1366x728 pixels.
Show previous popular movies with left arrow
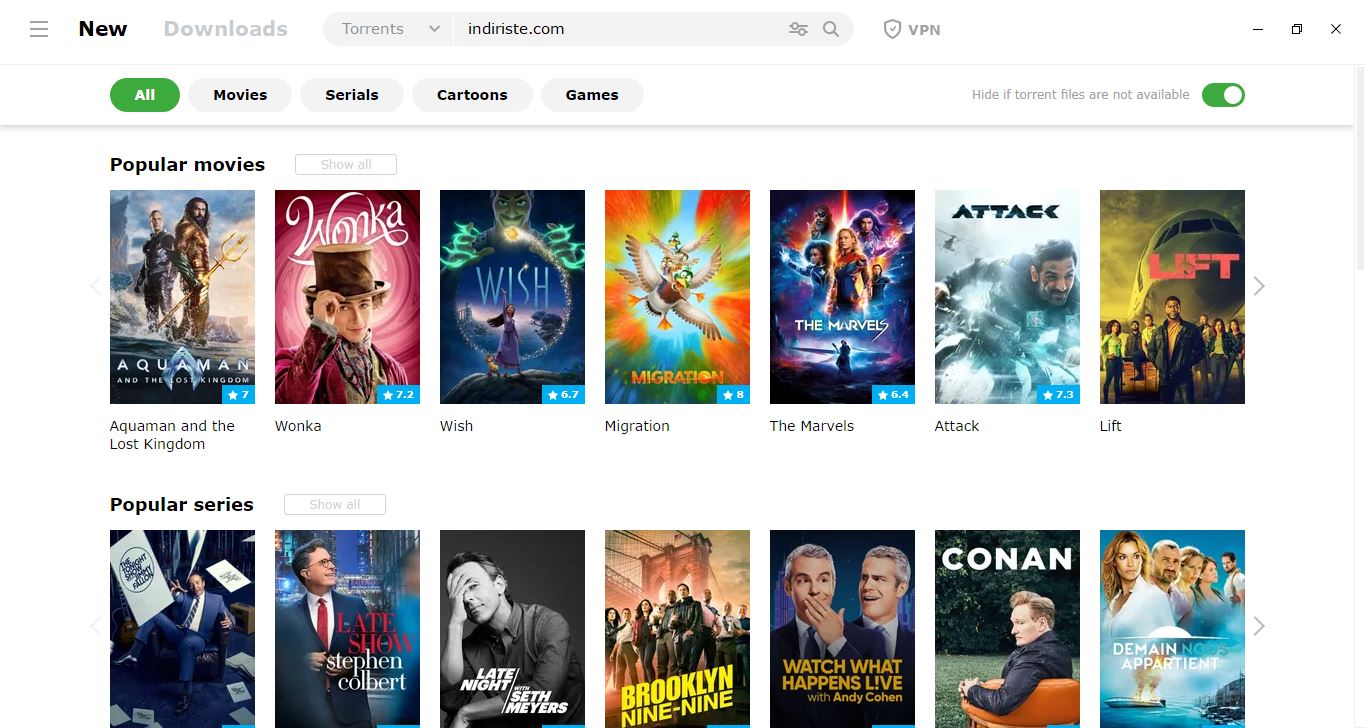click(x=95, y=287)
